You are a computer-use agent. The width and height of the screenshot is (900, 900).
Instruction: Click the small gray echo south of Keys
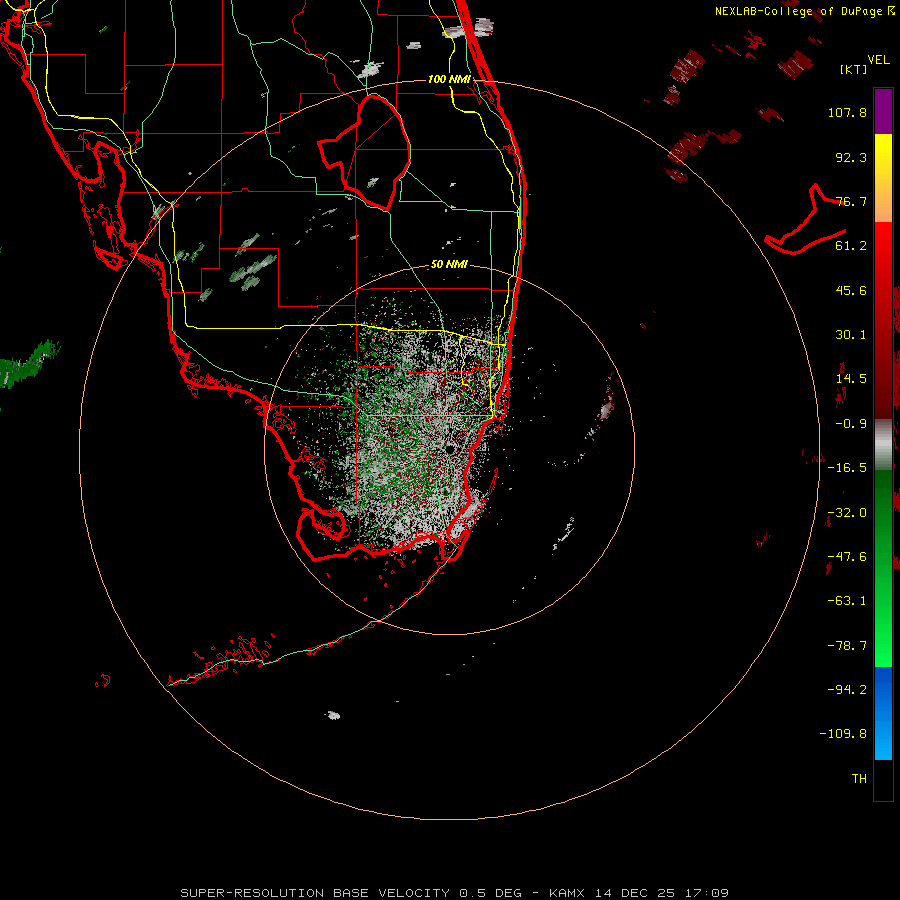point(333,715)
